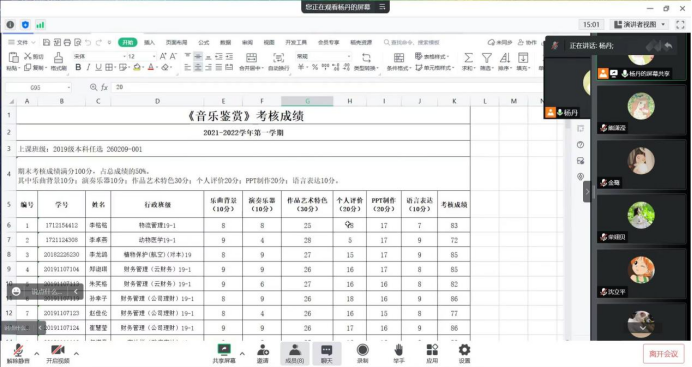Open meeting 设置 gear icon
Screen dimensions: 692x367
tap(464, 354)
